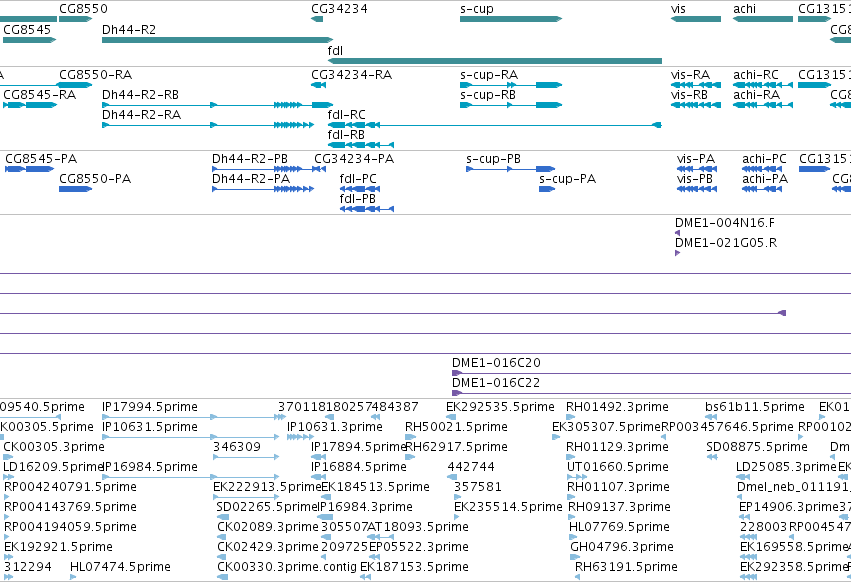This screenshot has height=582, width=851.
Task: Select the fdl-RC transcript label
Action: pyautogui.click(x=347, y=115)
